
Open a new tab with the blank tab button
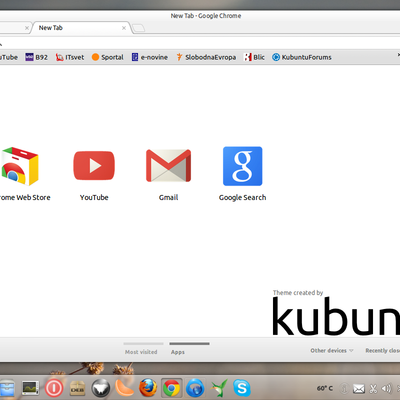[139, 28]
